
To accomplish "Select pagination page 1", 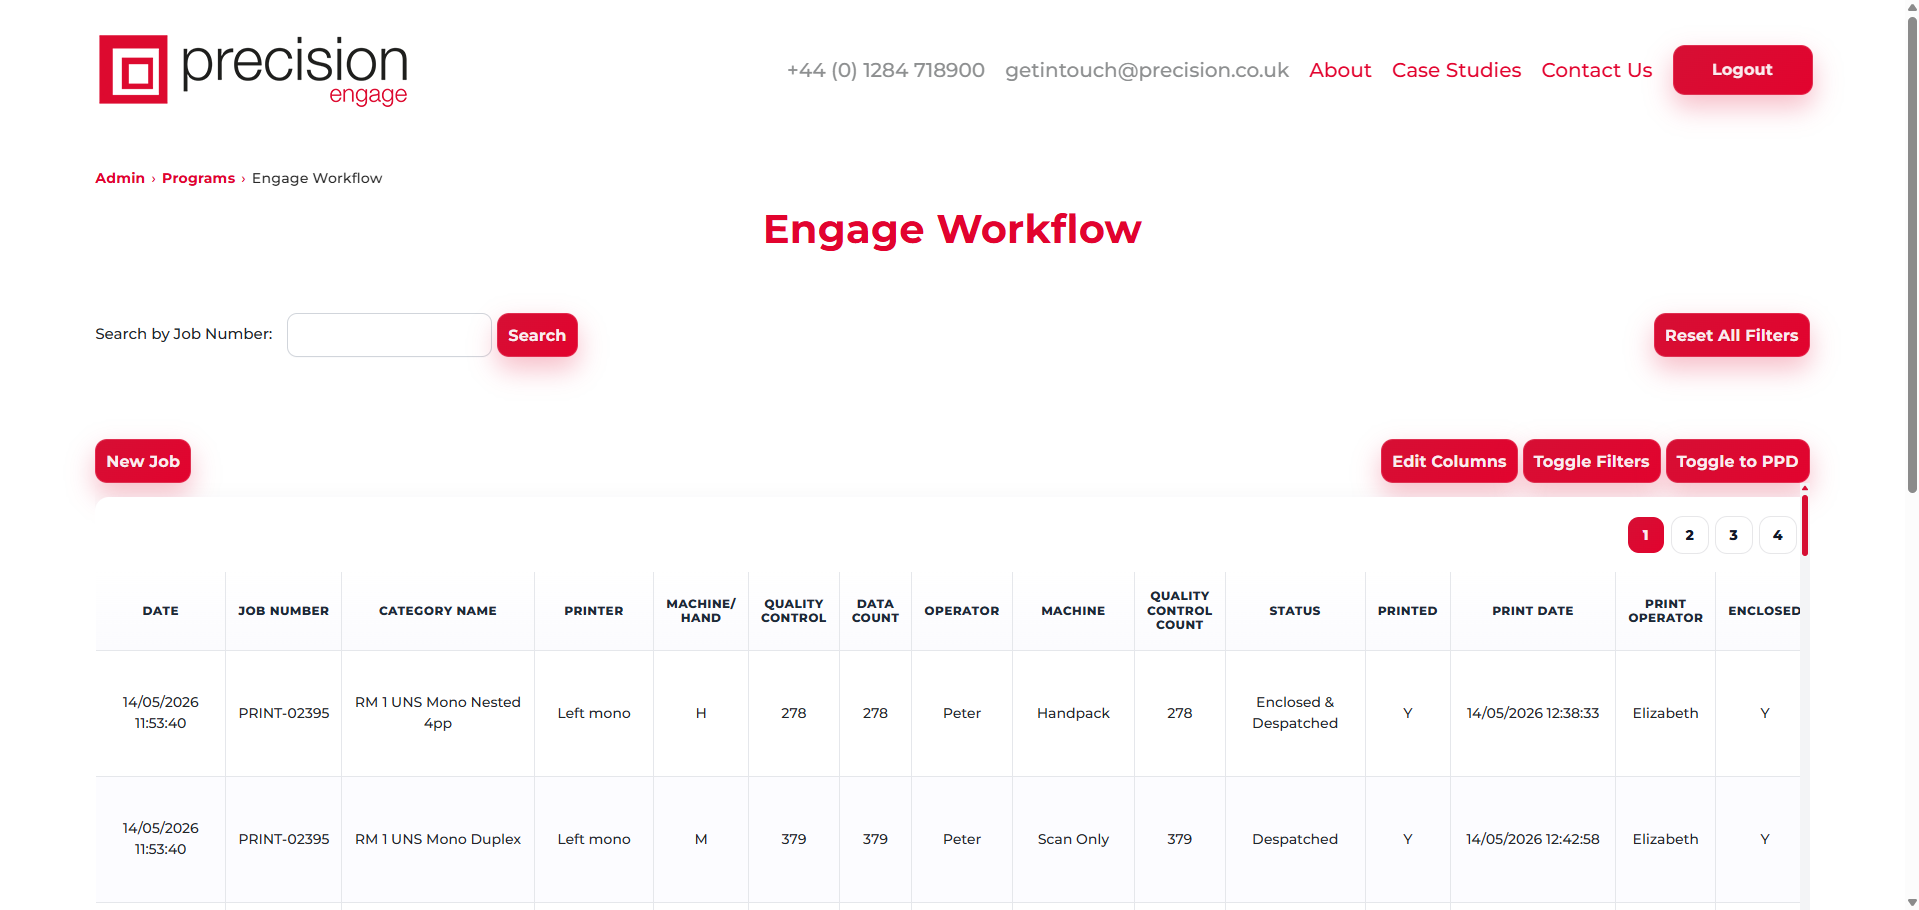I will [x=1645, y=535].
